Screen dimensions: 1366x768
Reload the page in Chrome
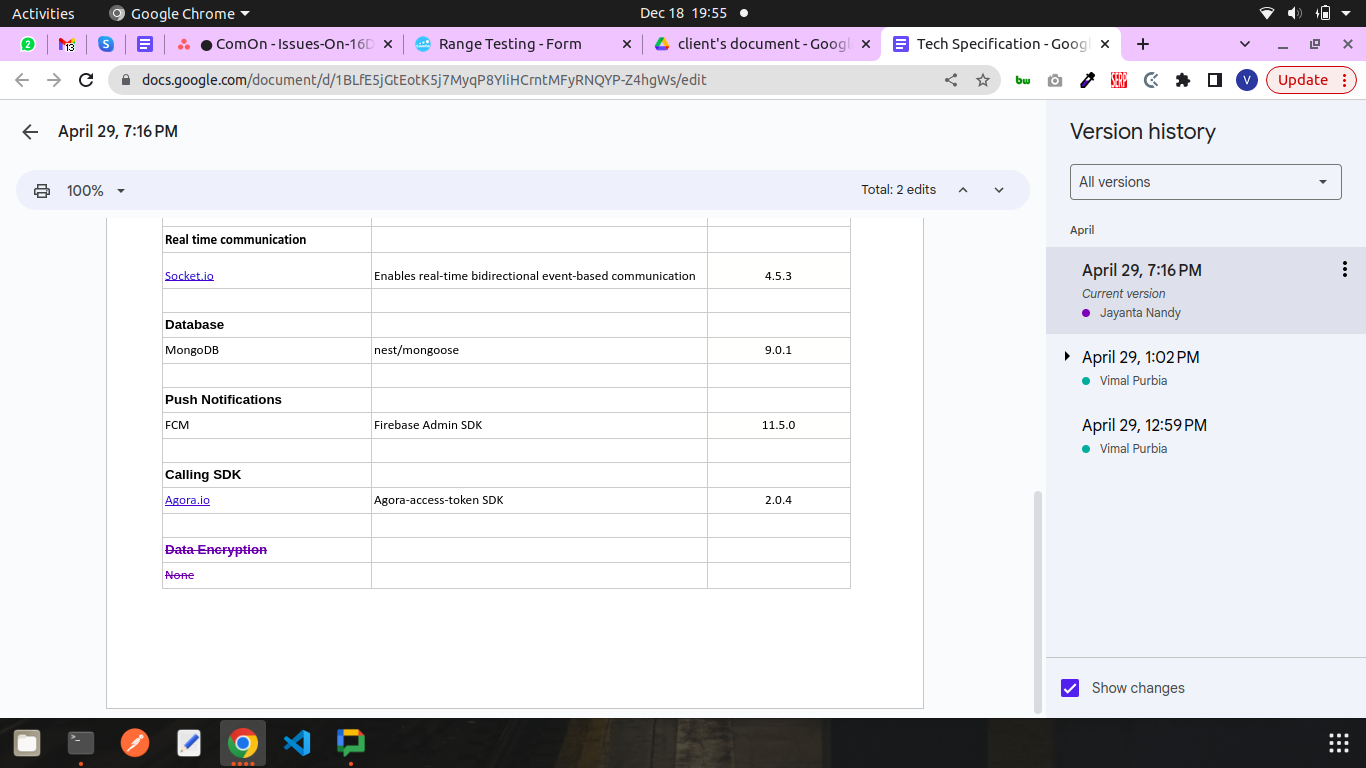pos(86,80)
